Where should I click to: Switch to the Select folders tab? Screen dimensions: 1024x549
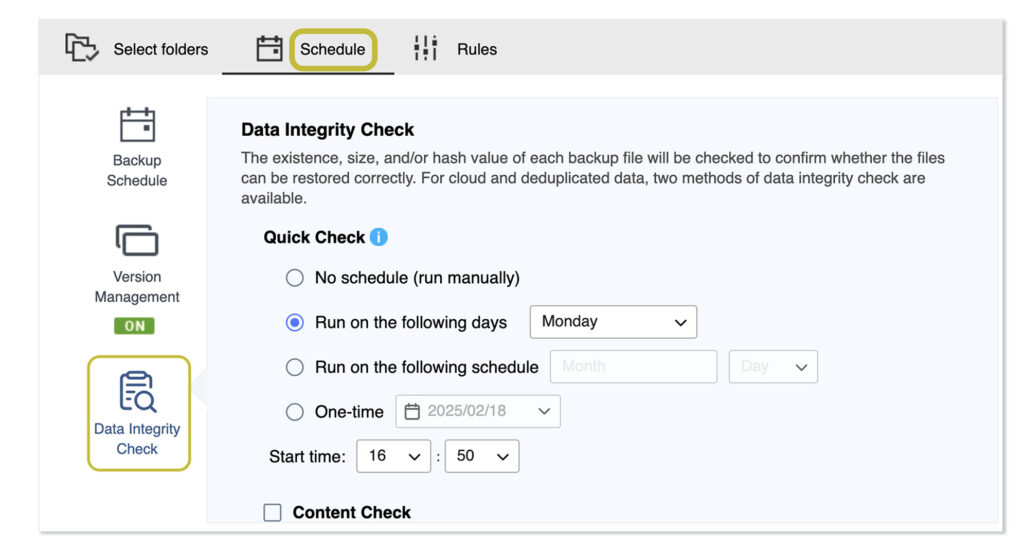[x=160, y=49]
